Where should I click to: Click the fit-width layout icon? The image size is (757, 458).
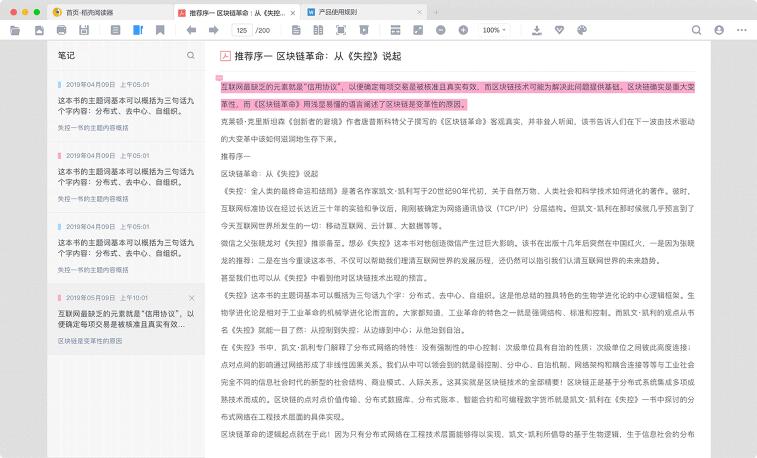395,30
